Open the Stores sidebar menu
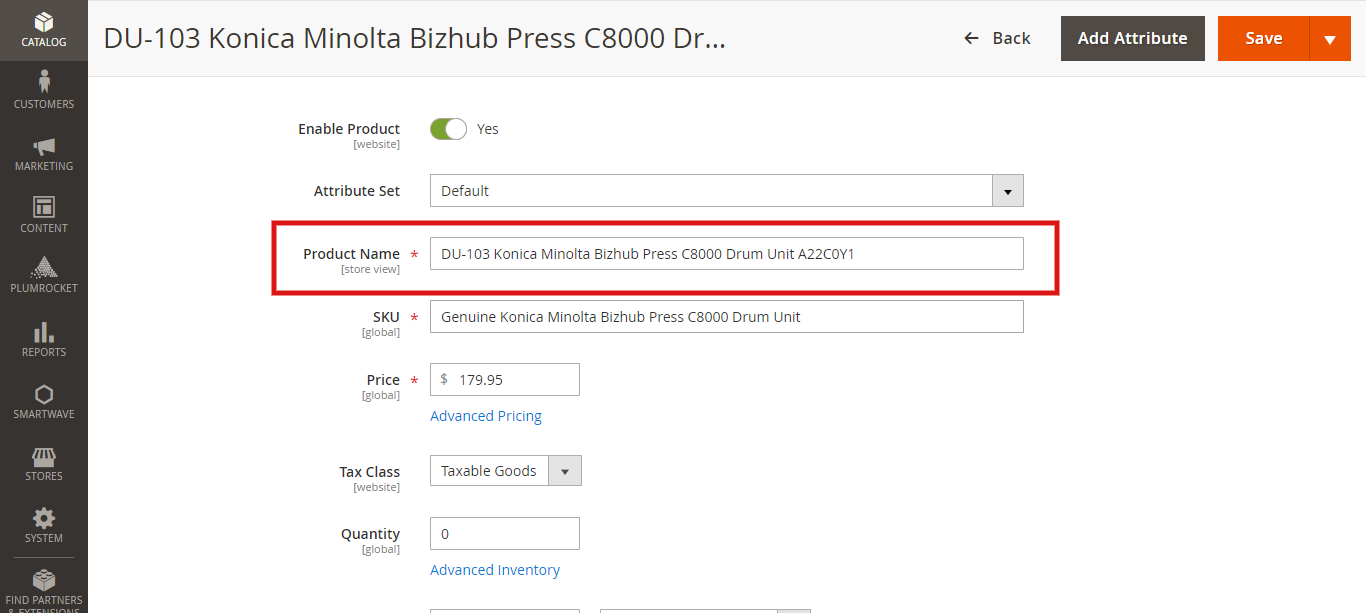The height and width of the screenshot is (613, 1366). click(44, 463)
